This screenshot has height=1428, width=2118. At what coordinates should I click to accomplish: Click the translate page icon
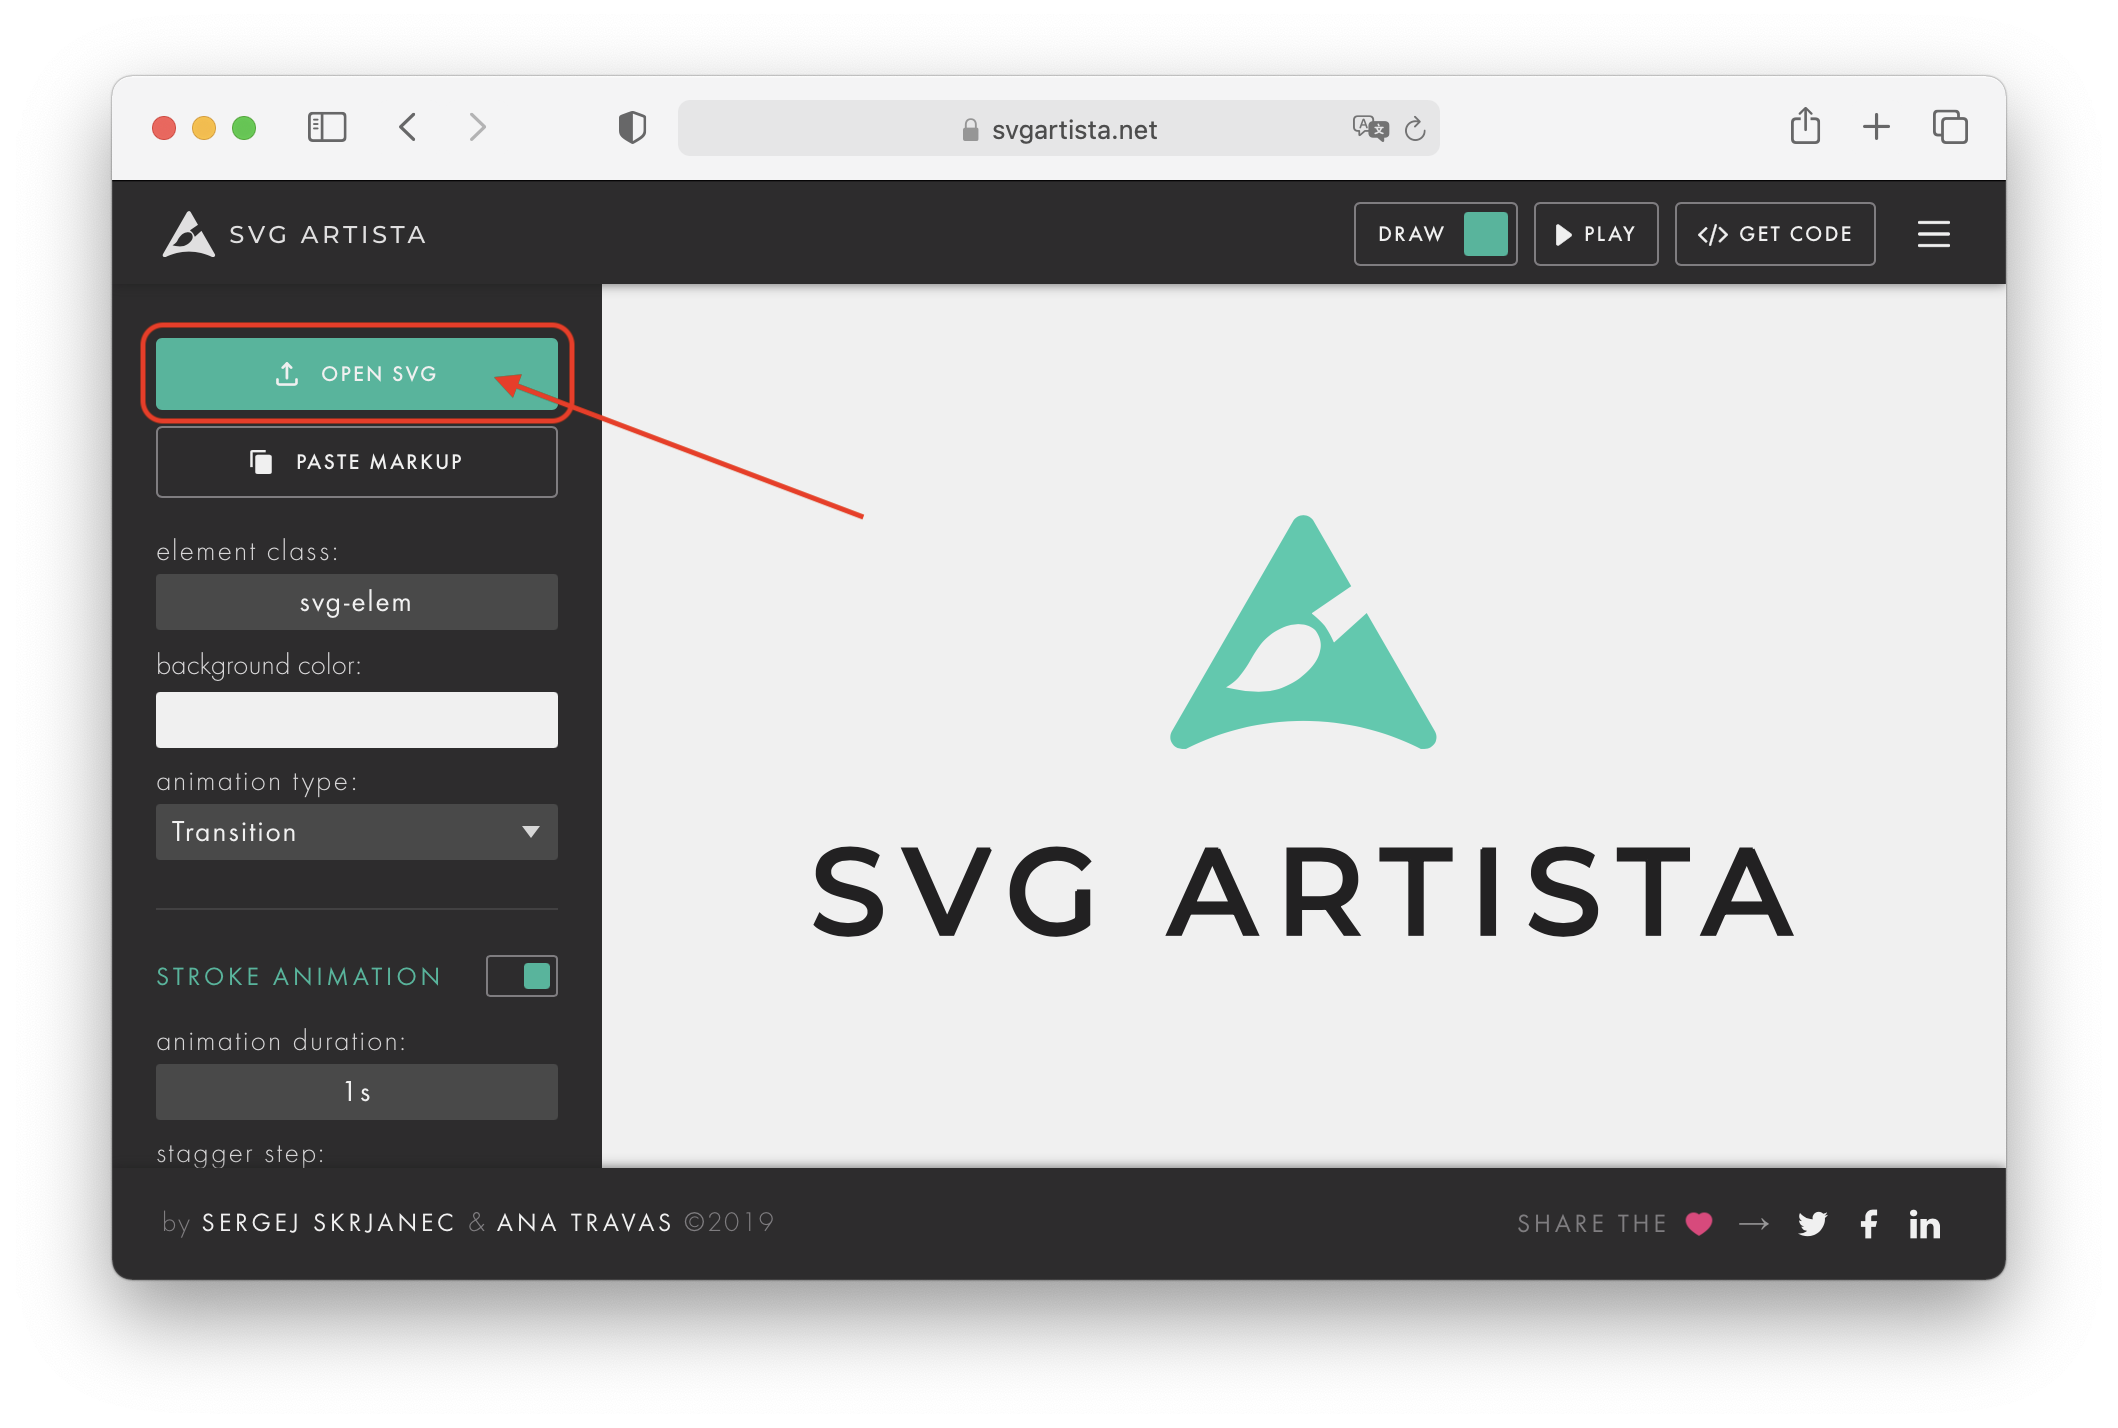1369,128
